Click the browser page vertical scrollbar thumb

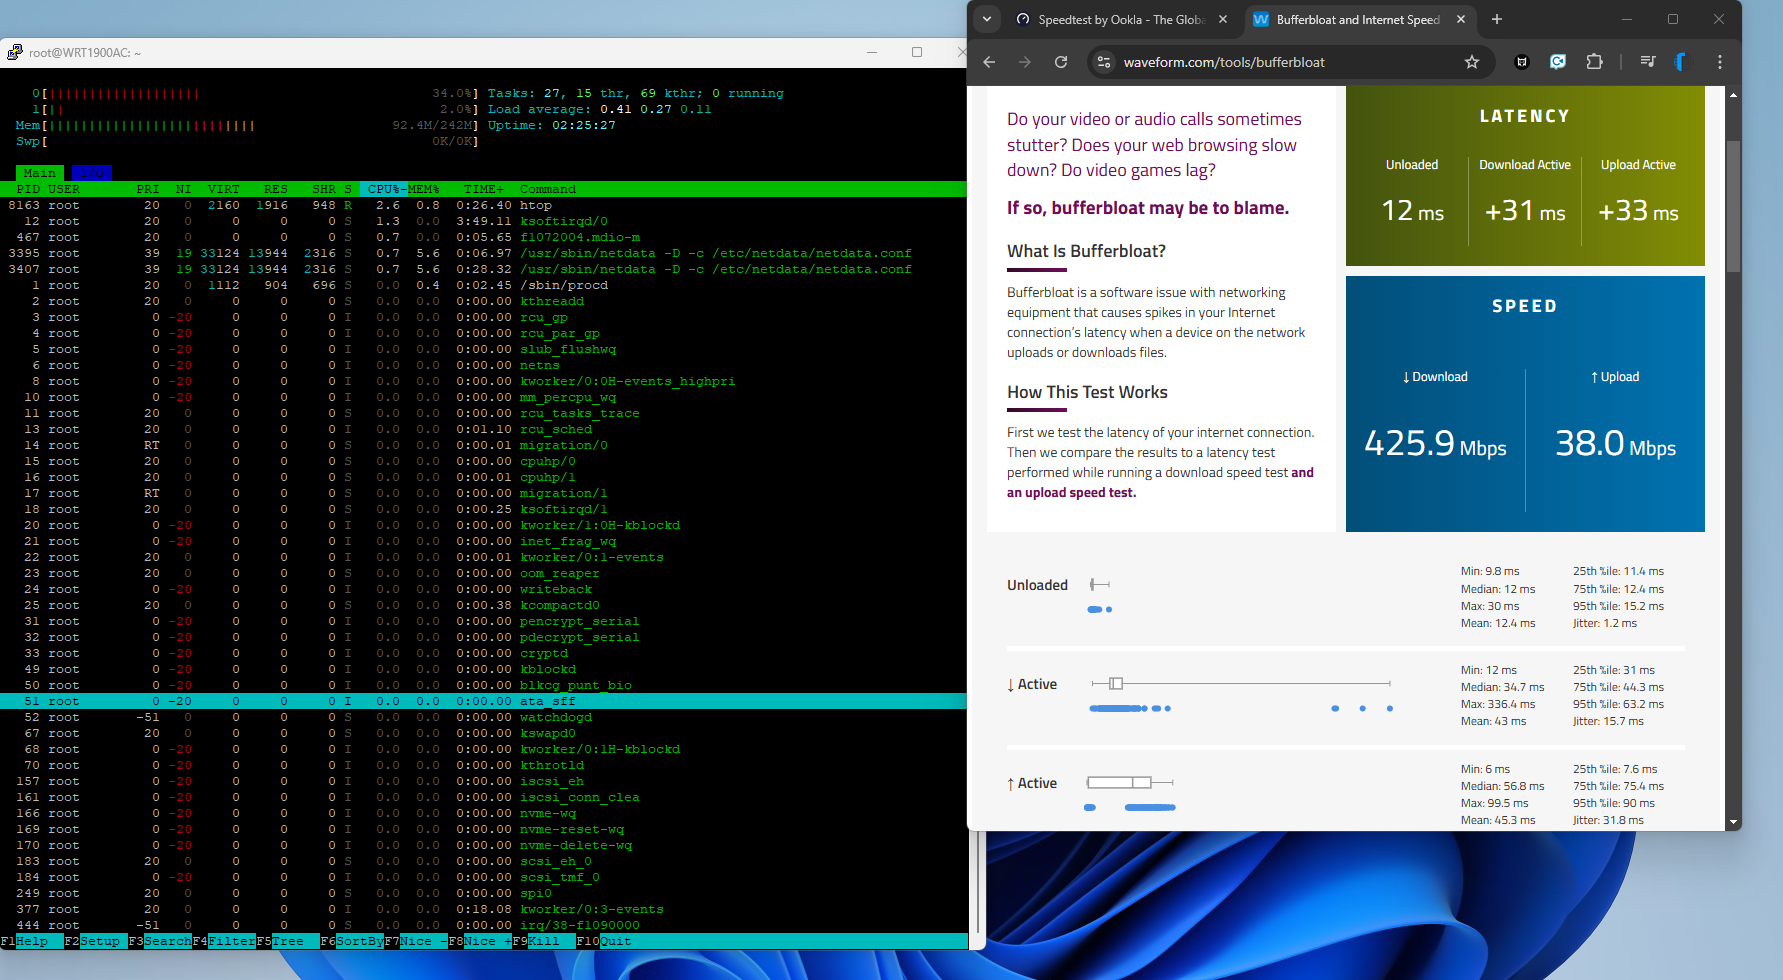[1733, 205]
